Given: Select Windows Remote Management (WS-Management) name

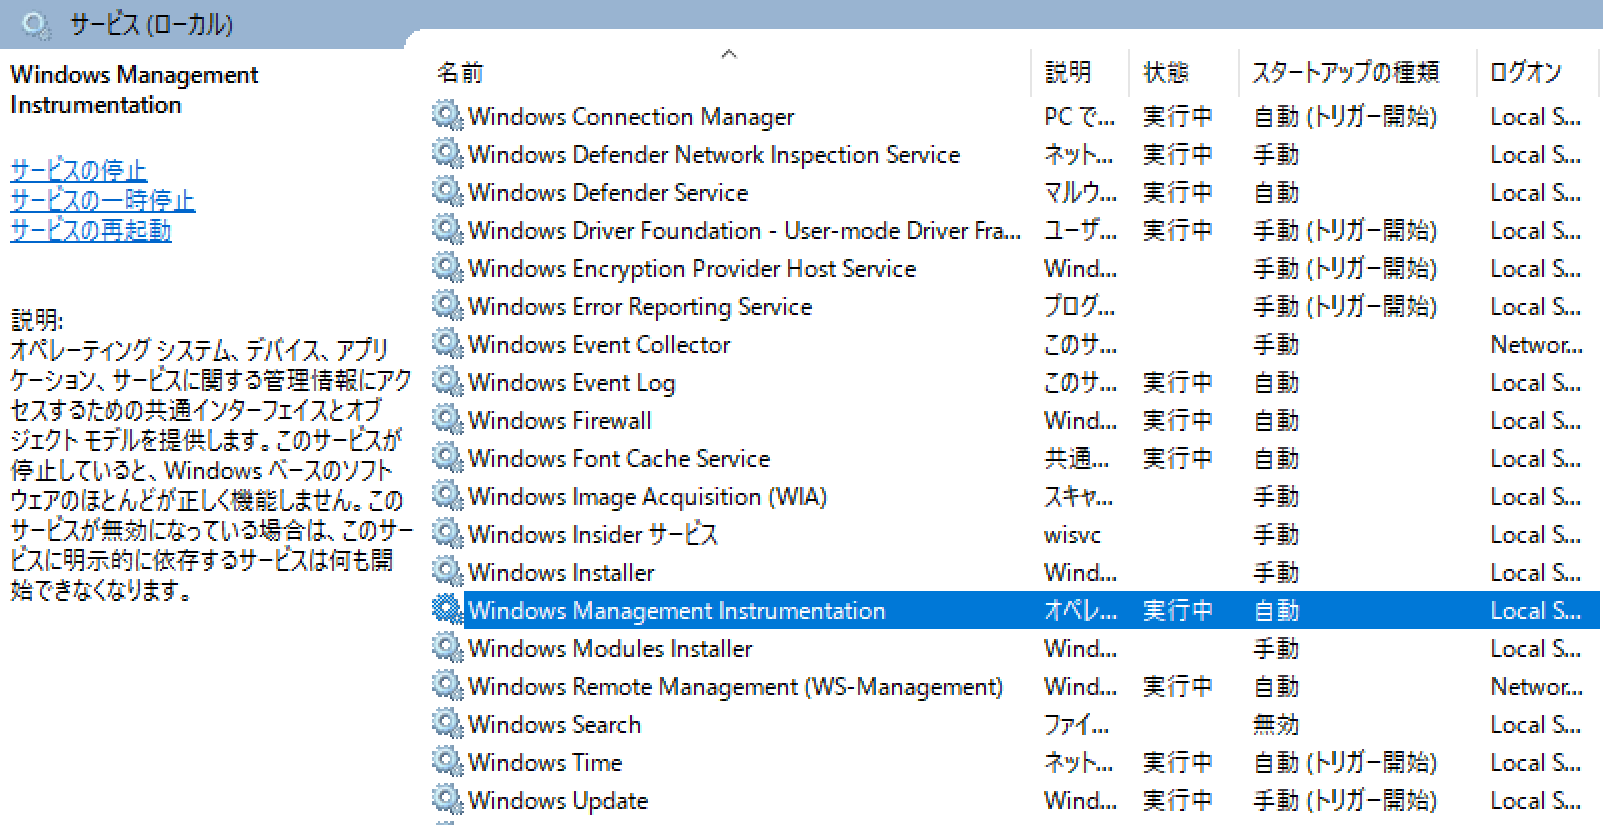Looking at the screenshot, I should pyautogui.click(x=736, y=687).
